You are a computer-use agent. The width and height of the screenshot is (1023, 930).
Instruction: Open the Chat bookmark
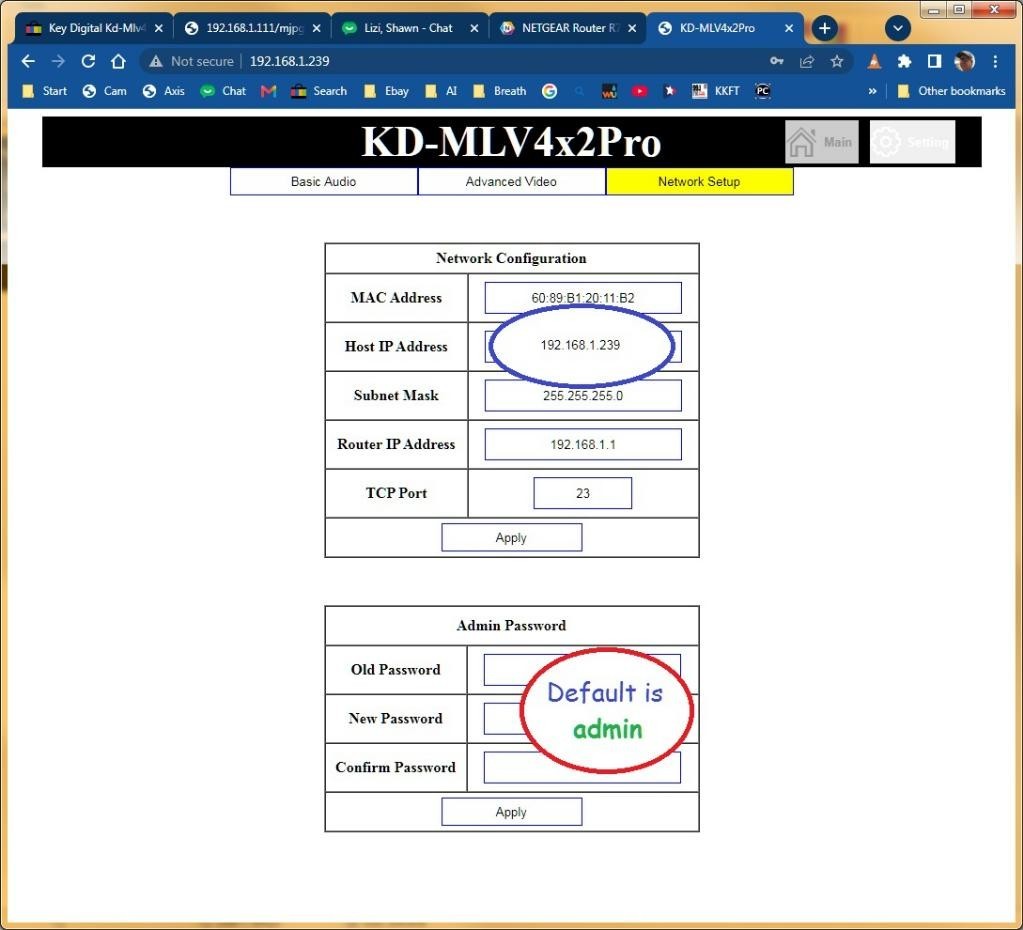tap(223, 91)
